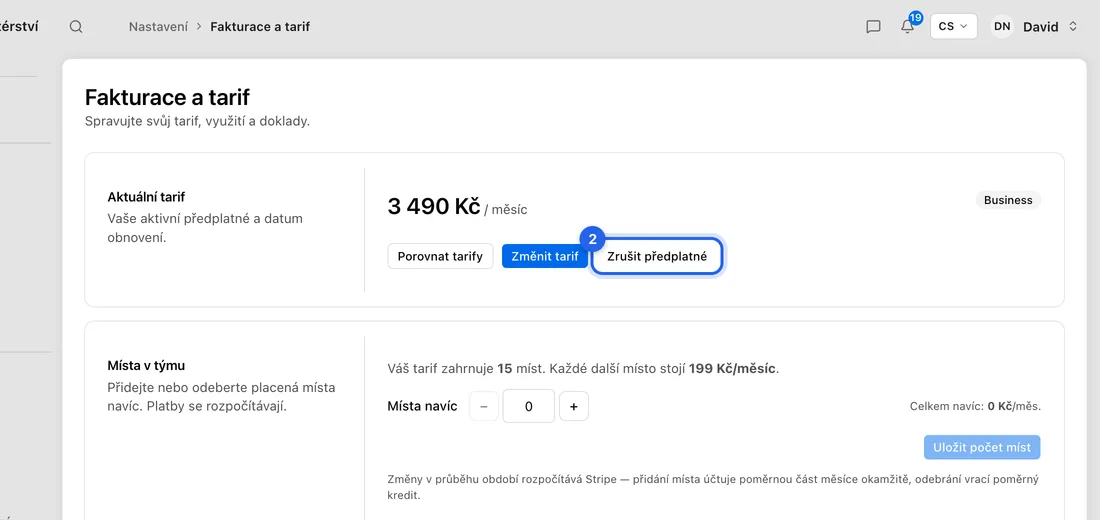Click the Fakturace a tarif page title

coord(167,98)
